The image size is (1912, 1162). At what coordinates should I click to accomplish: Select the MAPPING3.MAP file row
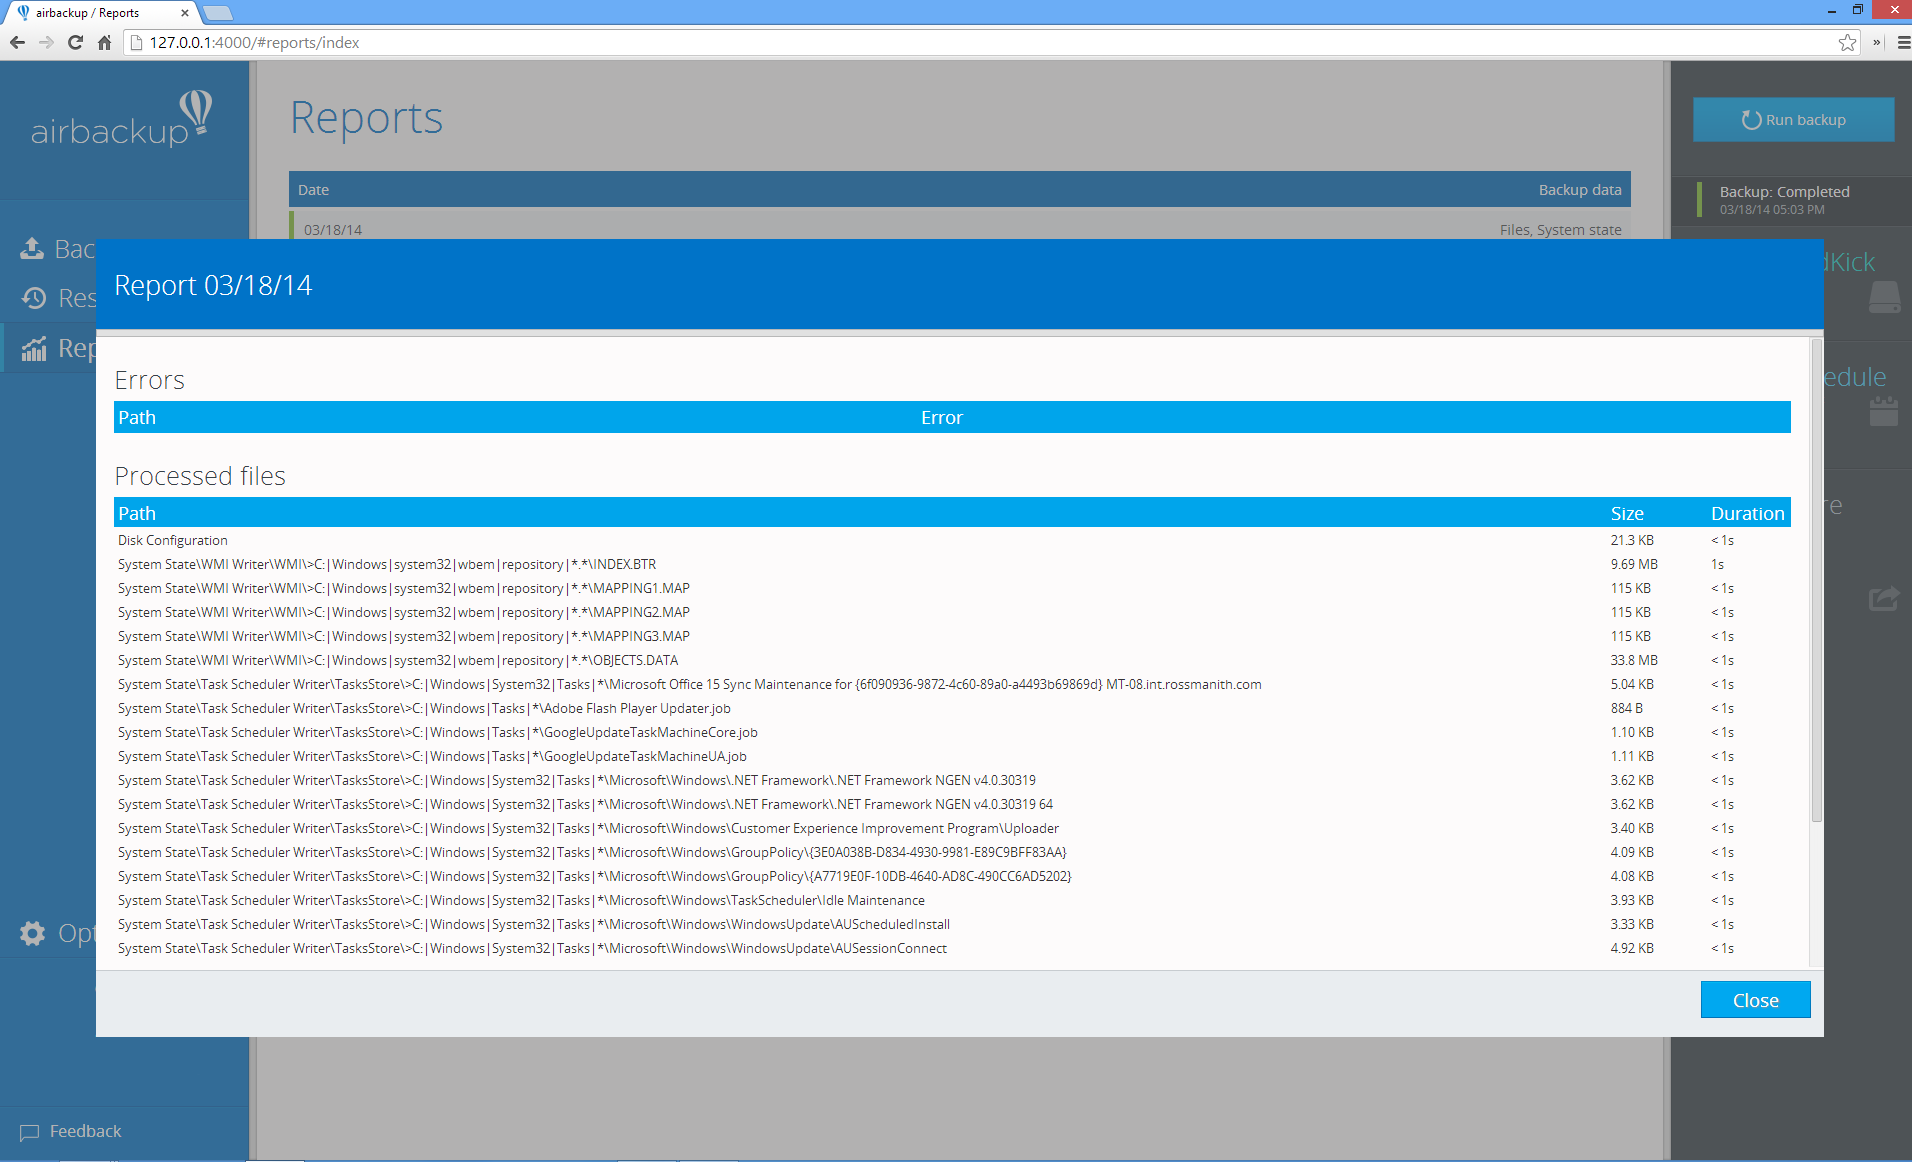[x=952, y=636]
